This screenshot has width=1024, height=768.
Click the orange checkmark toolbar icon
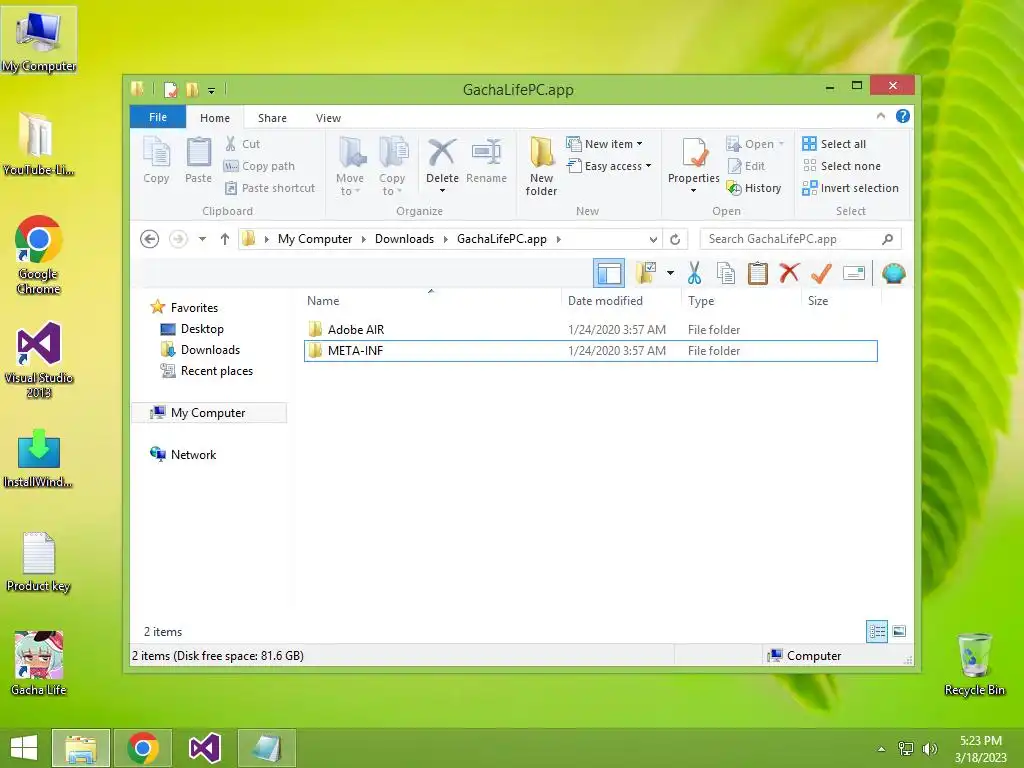point(821,273)
